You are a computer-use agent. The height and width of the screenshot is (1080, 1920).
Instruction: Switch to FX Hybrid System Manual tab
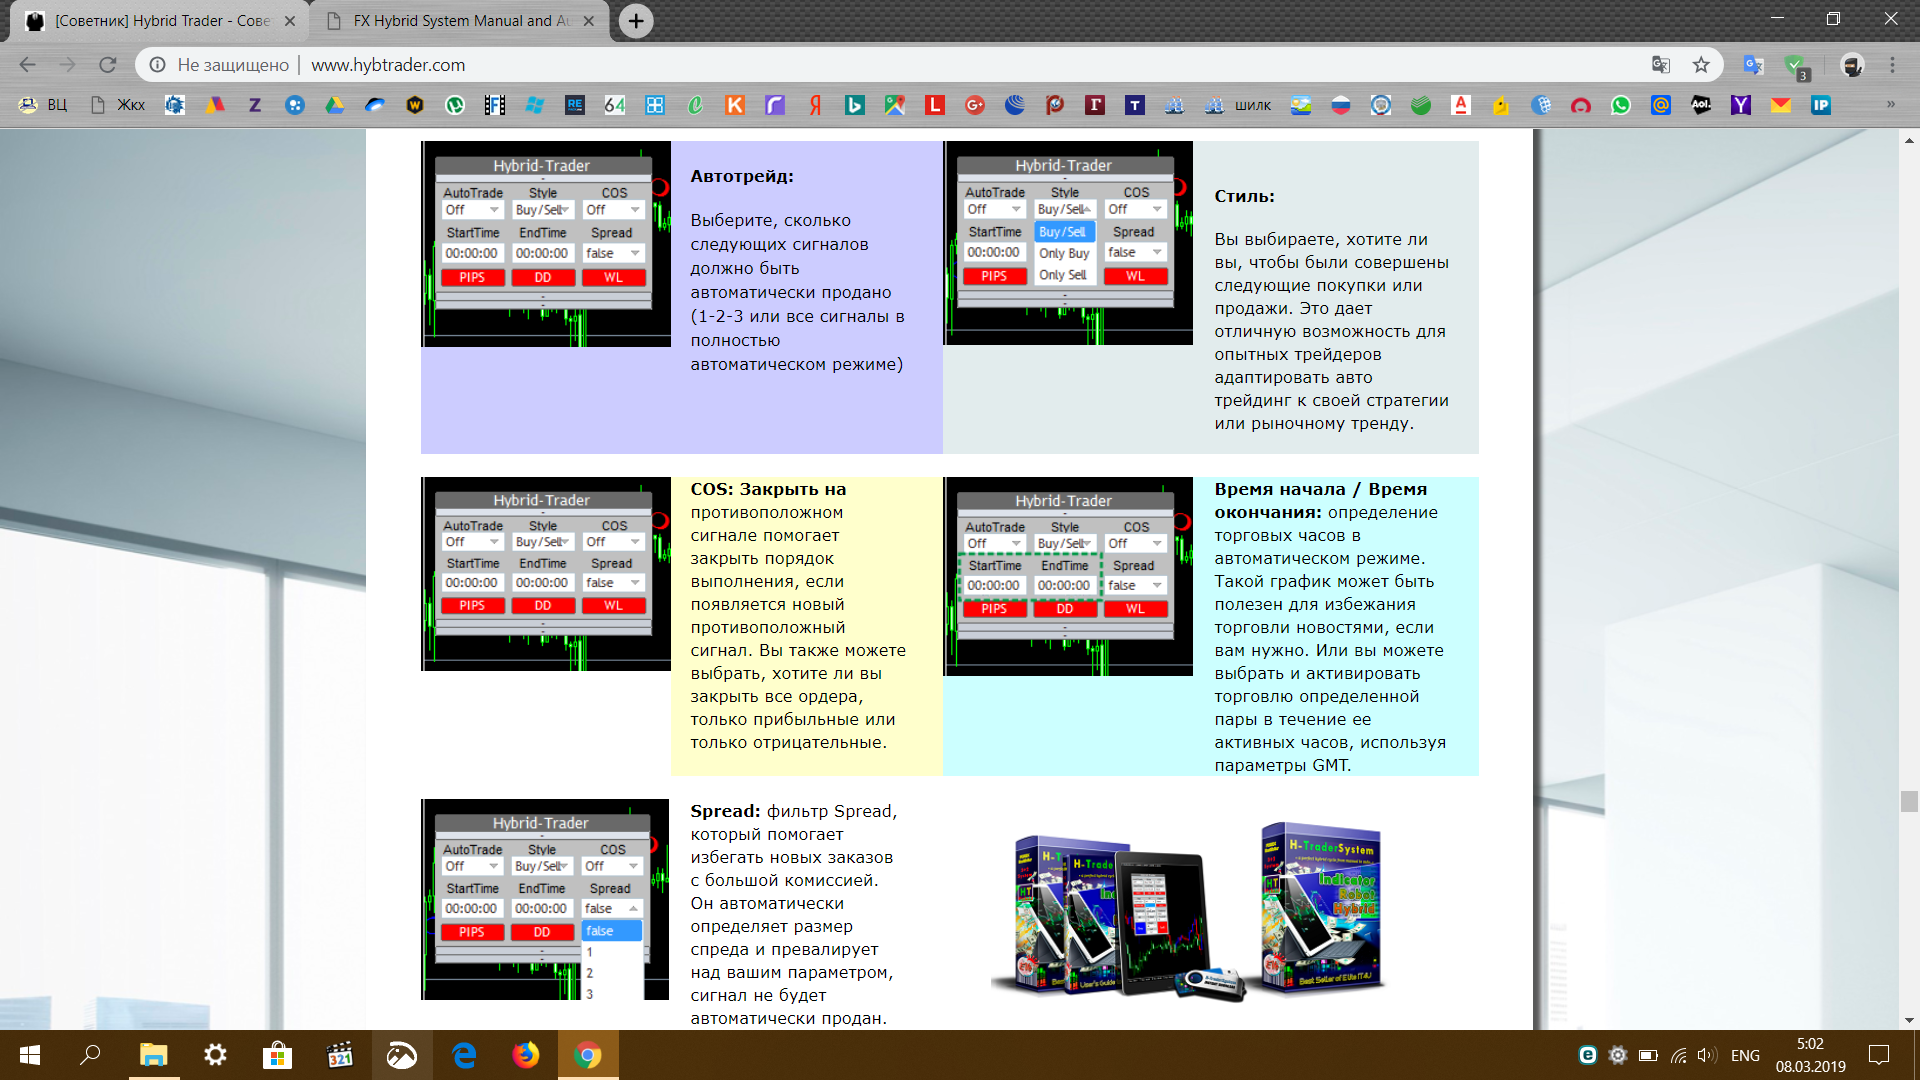pyautogui.click(x=462, y=21)
